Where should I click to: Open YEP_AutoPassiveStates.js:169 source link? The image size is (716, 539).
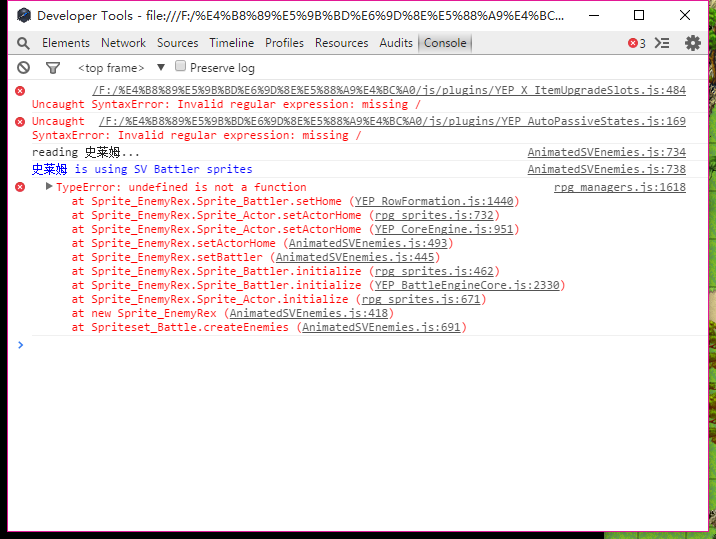[392, 121]
